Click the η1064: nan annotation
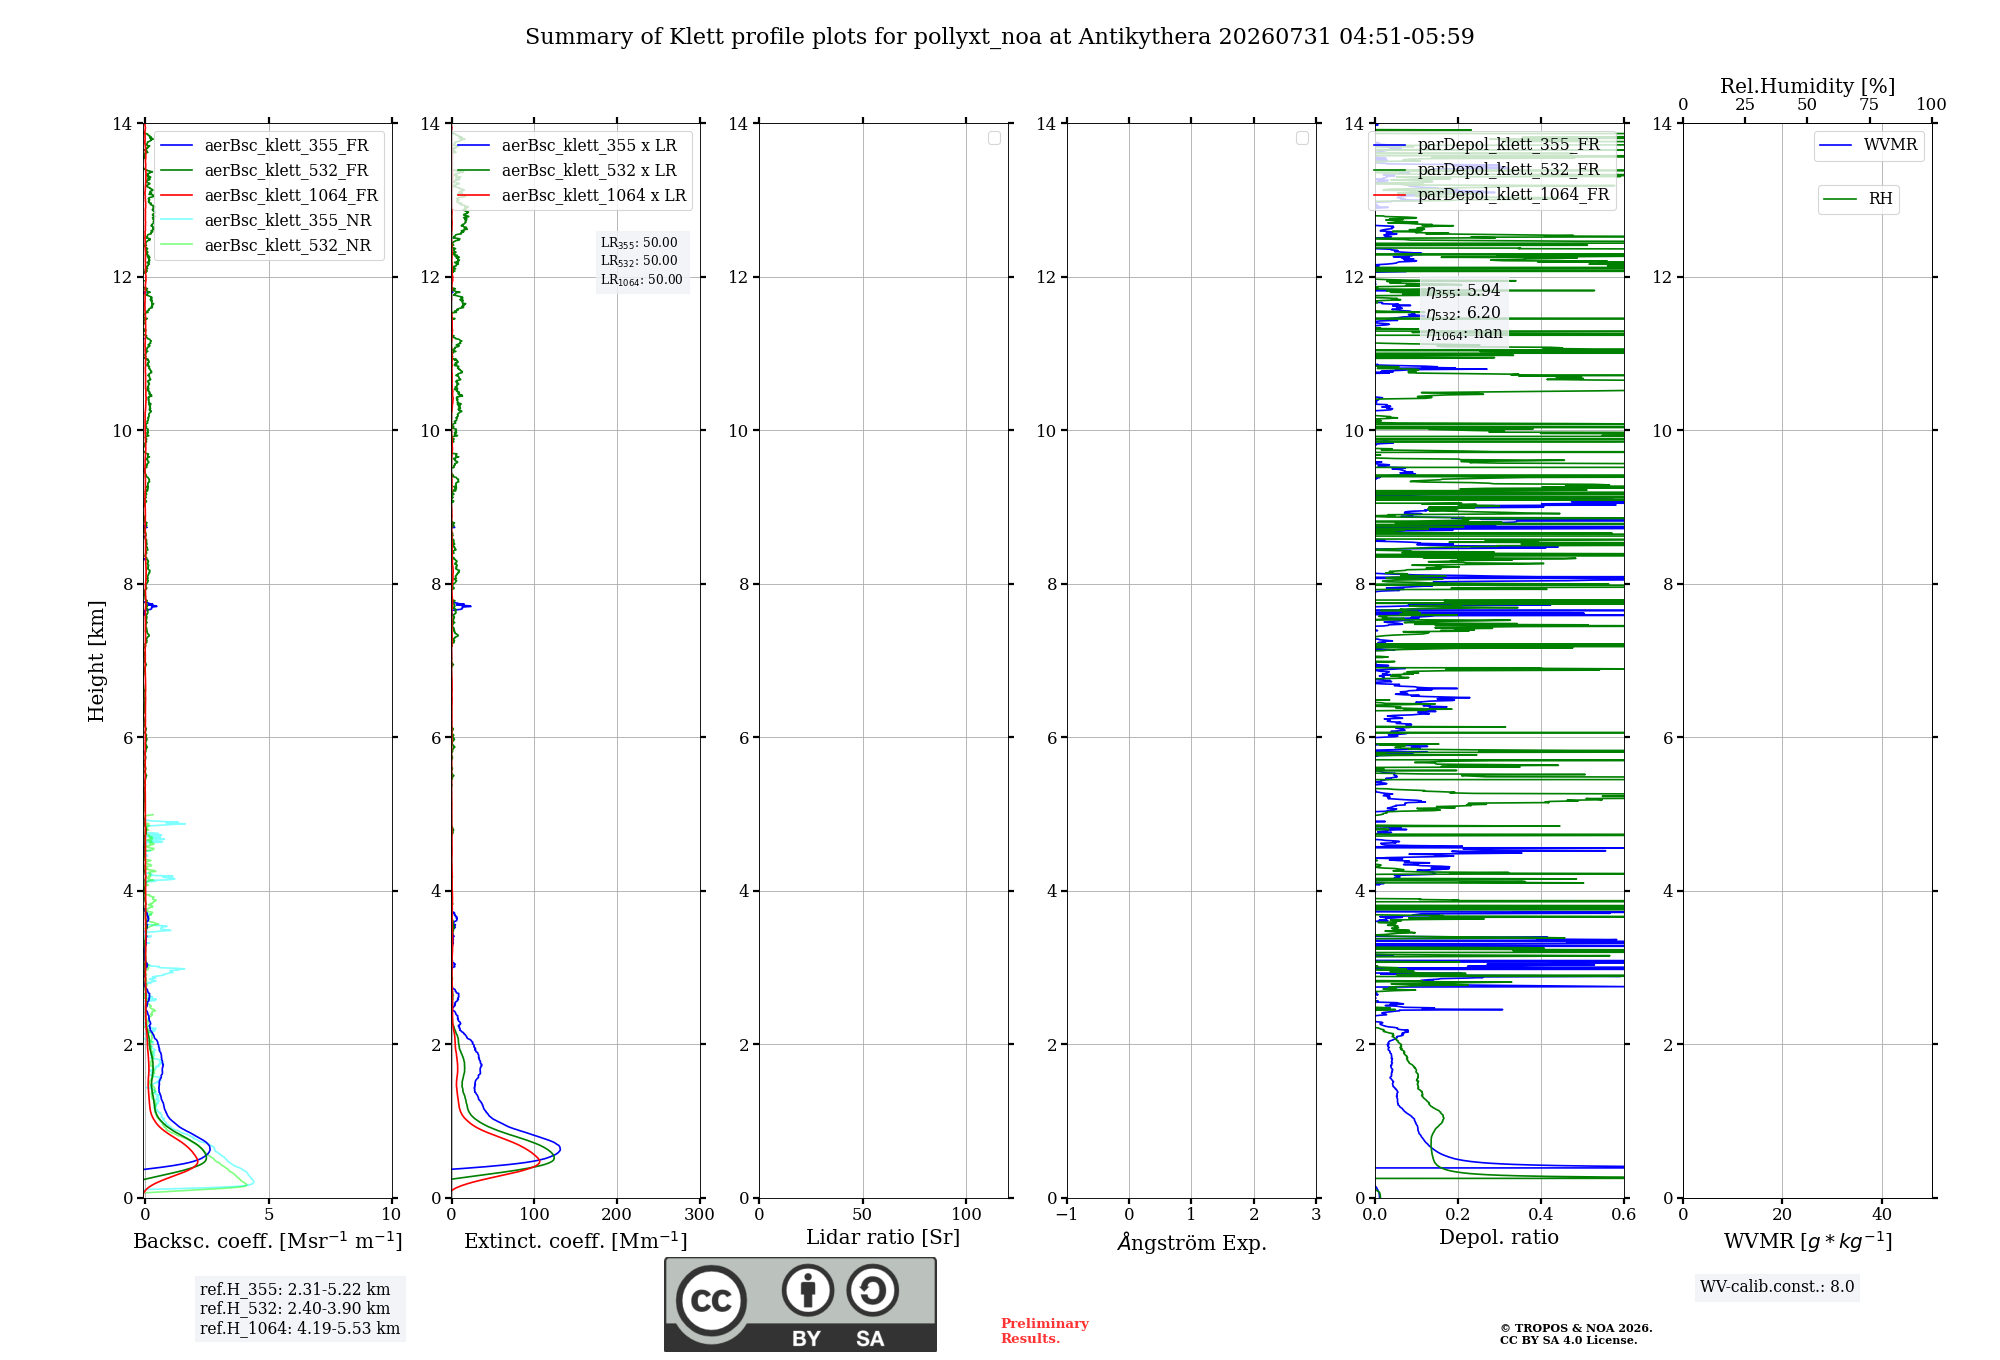 tap(1464, 334)
